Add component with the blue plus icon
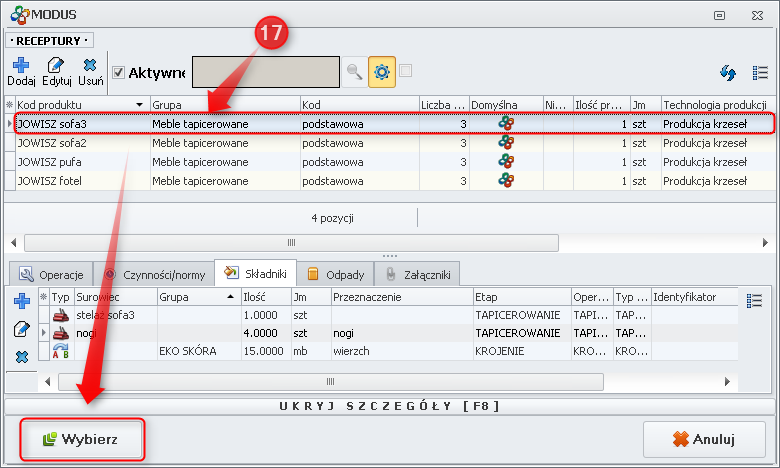Image resolution: width=780 pixels, height=468 pixels. (21, 301)
